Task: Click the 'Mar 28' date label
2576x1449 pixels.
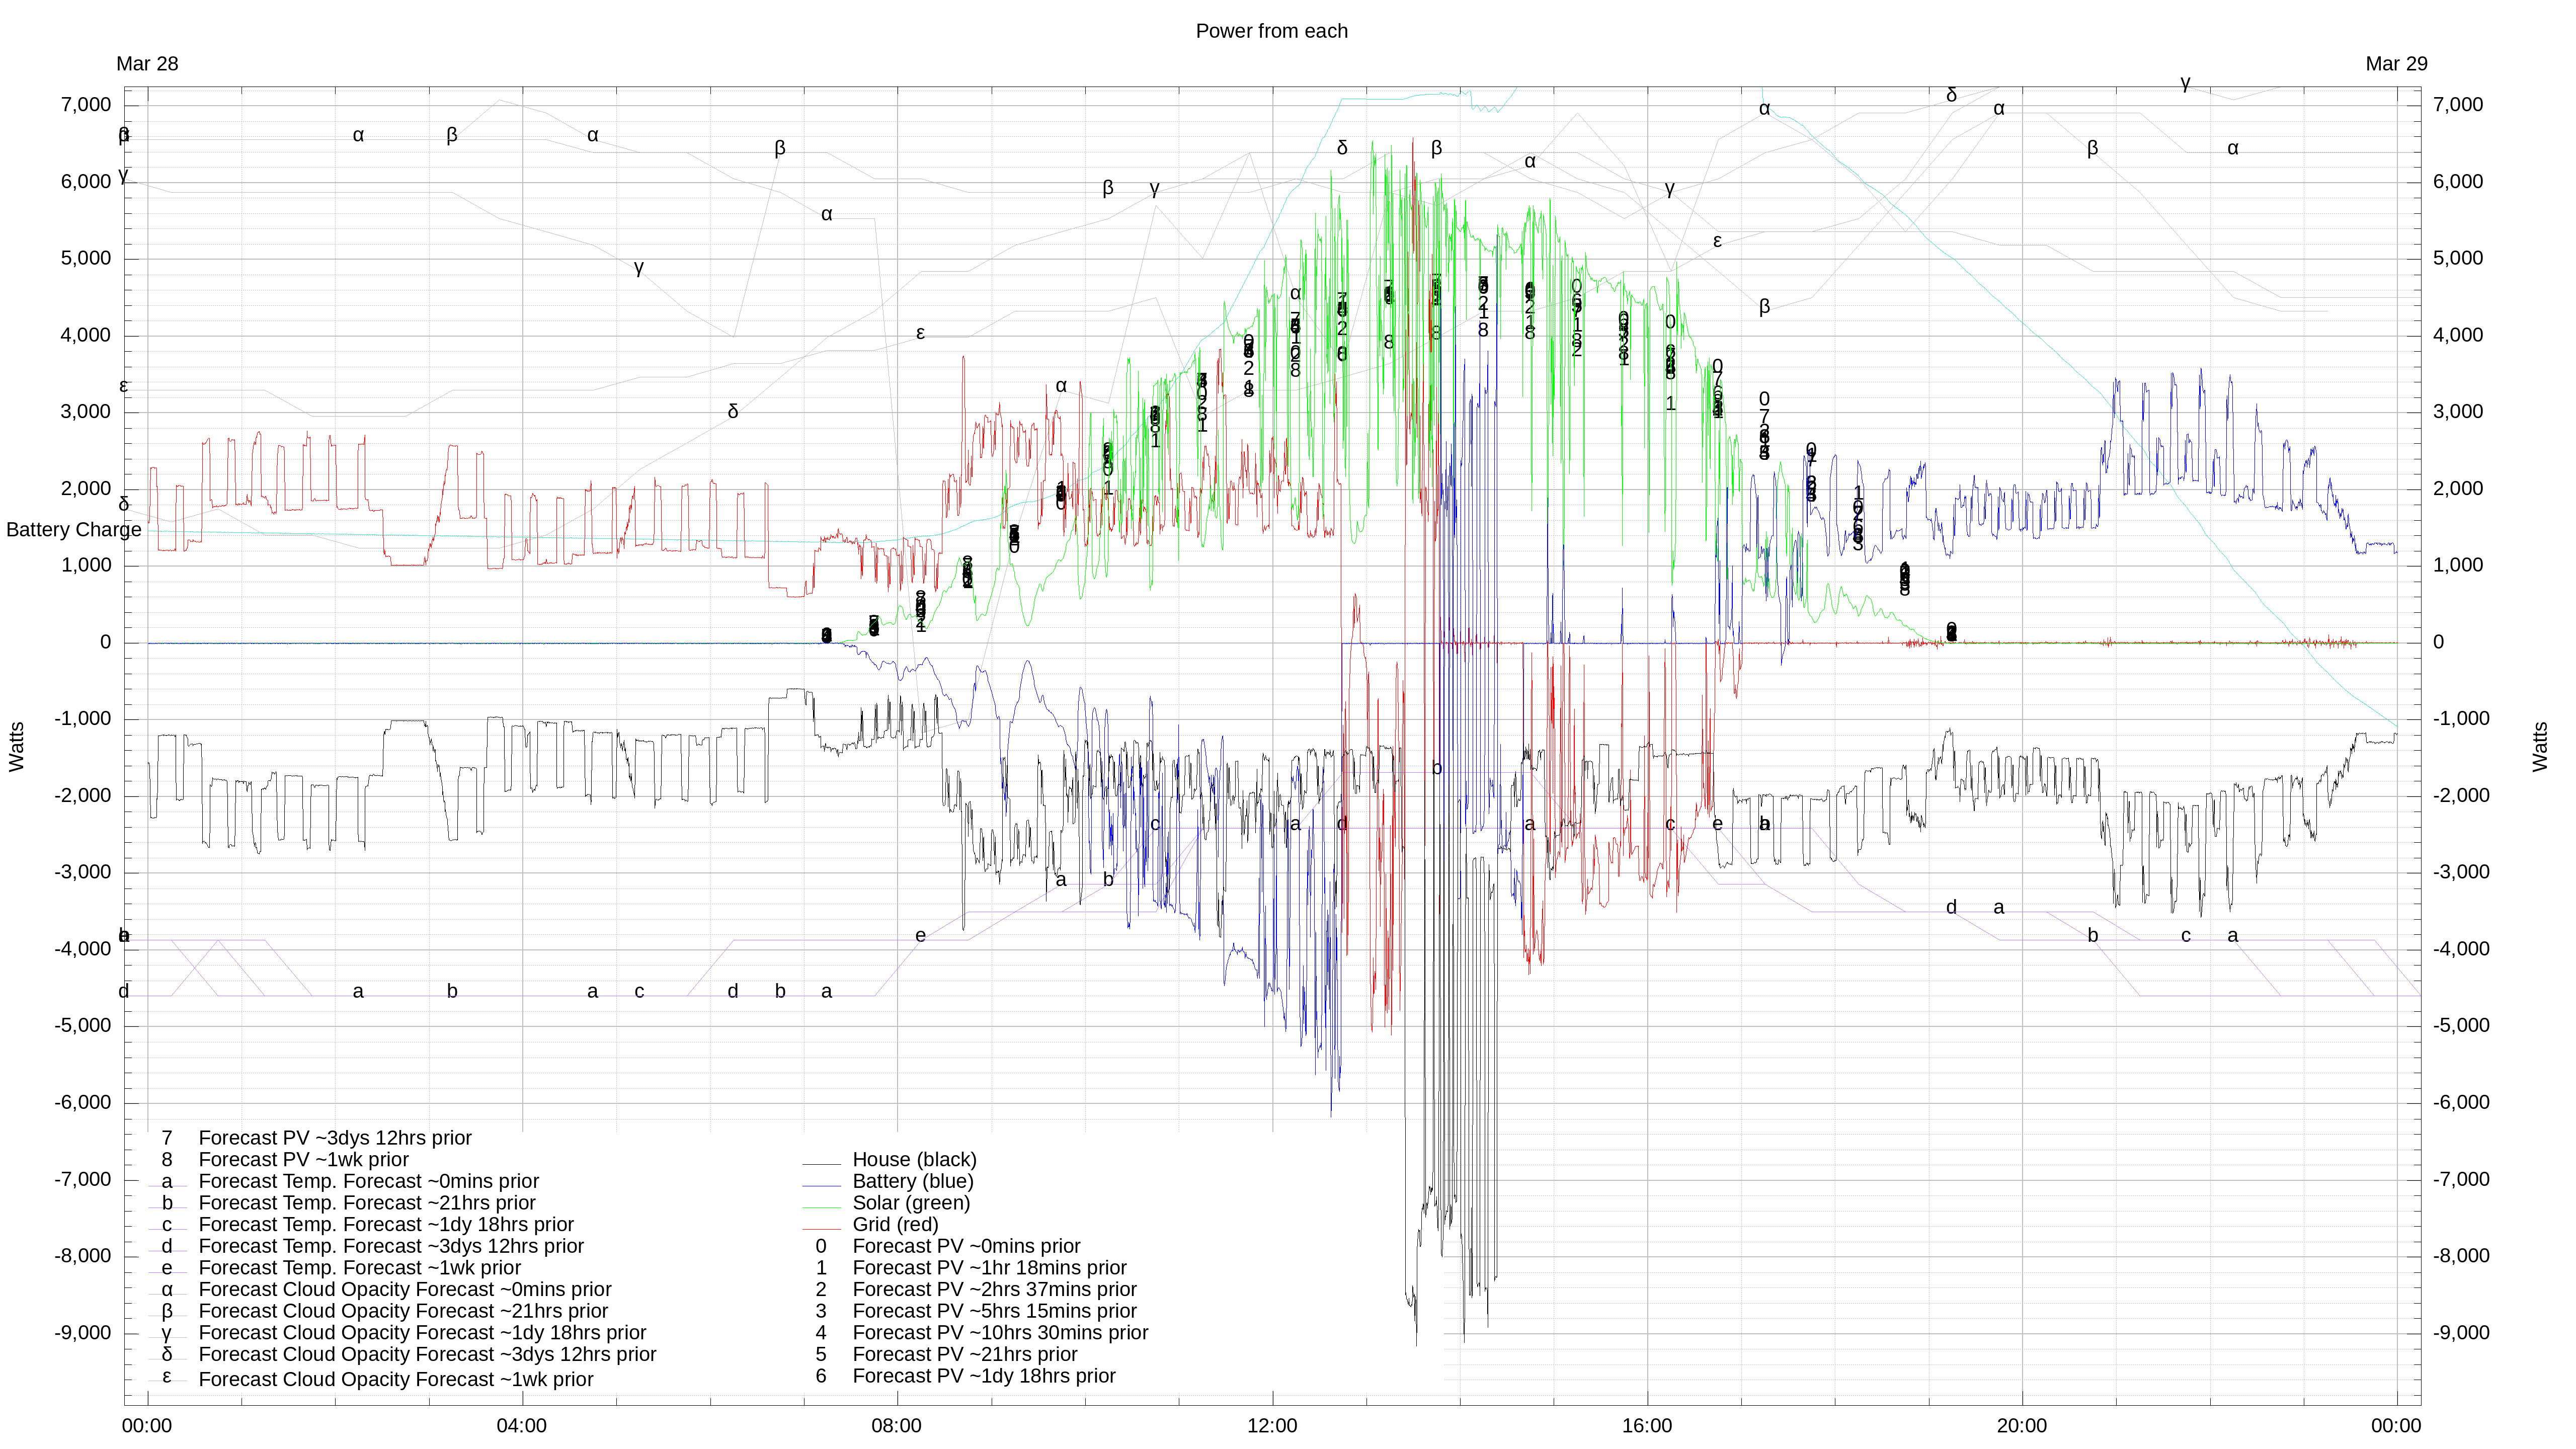Action: (147, 64)
